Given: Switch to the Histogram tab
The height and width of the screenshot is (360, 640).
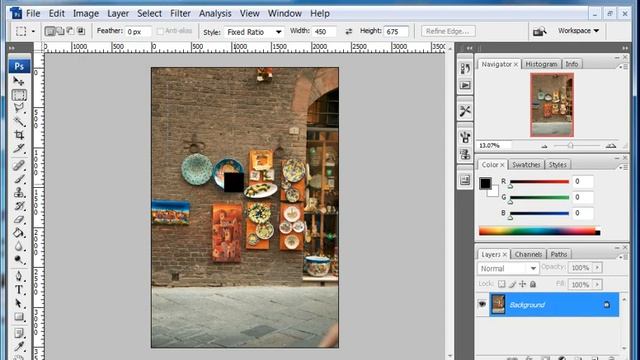Looking at the screenshot, I should pyautogui.click(x=541, y=64).
